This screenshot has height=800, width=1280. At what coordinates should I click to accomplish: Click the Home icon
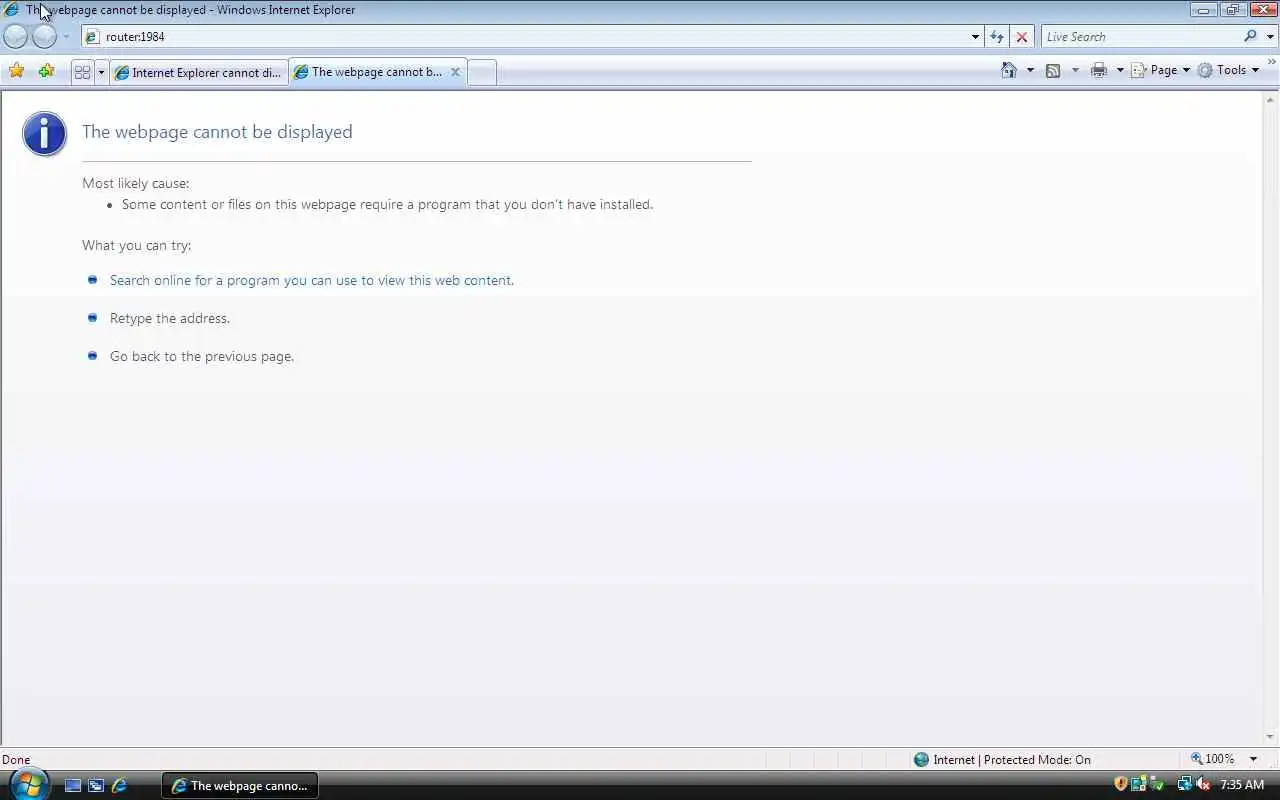click(x=1009, y=70)
